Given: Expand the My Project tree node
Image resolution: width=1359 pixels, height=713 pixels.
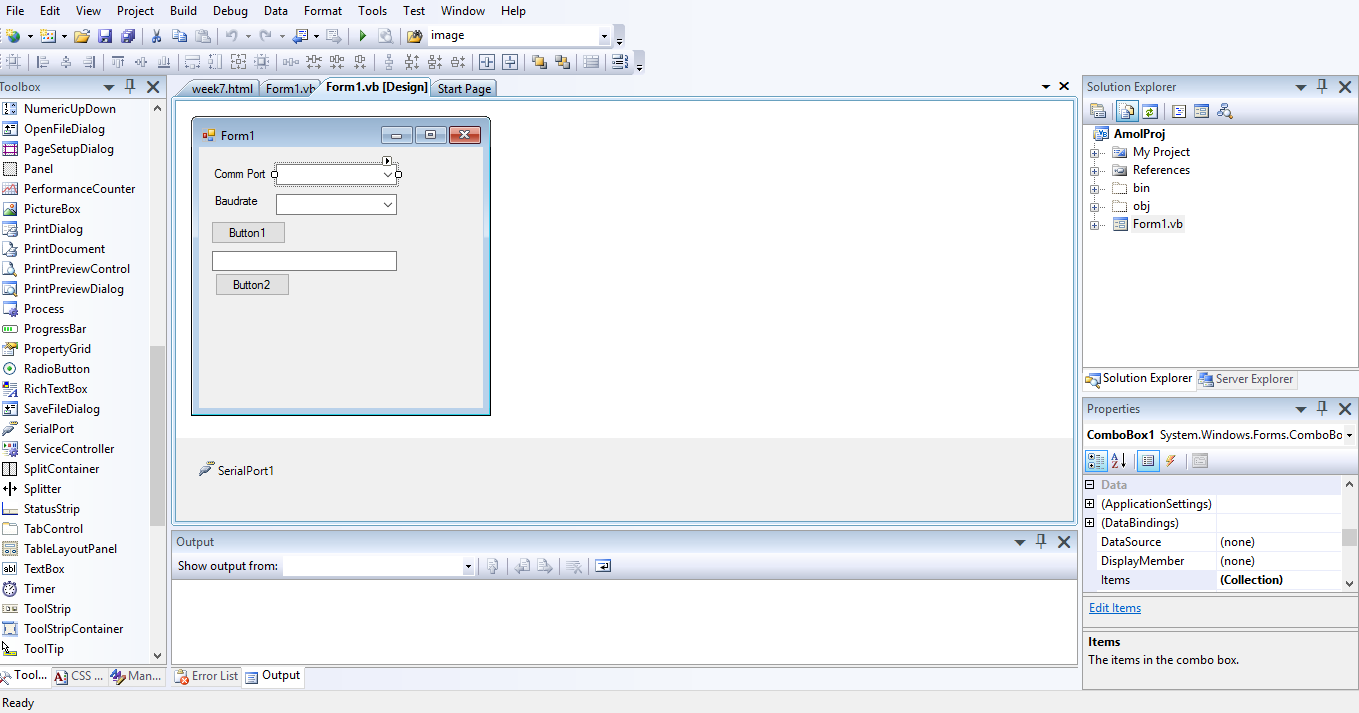Looking at the screenshot, I should tap(1095, 153).
